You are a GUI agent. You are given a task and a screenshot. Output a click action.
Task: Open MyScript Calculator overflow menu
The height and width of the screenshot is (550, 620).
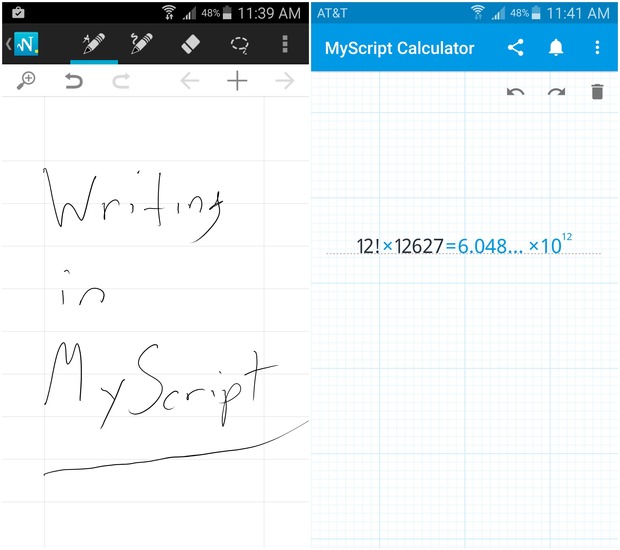(597, 47)
